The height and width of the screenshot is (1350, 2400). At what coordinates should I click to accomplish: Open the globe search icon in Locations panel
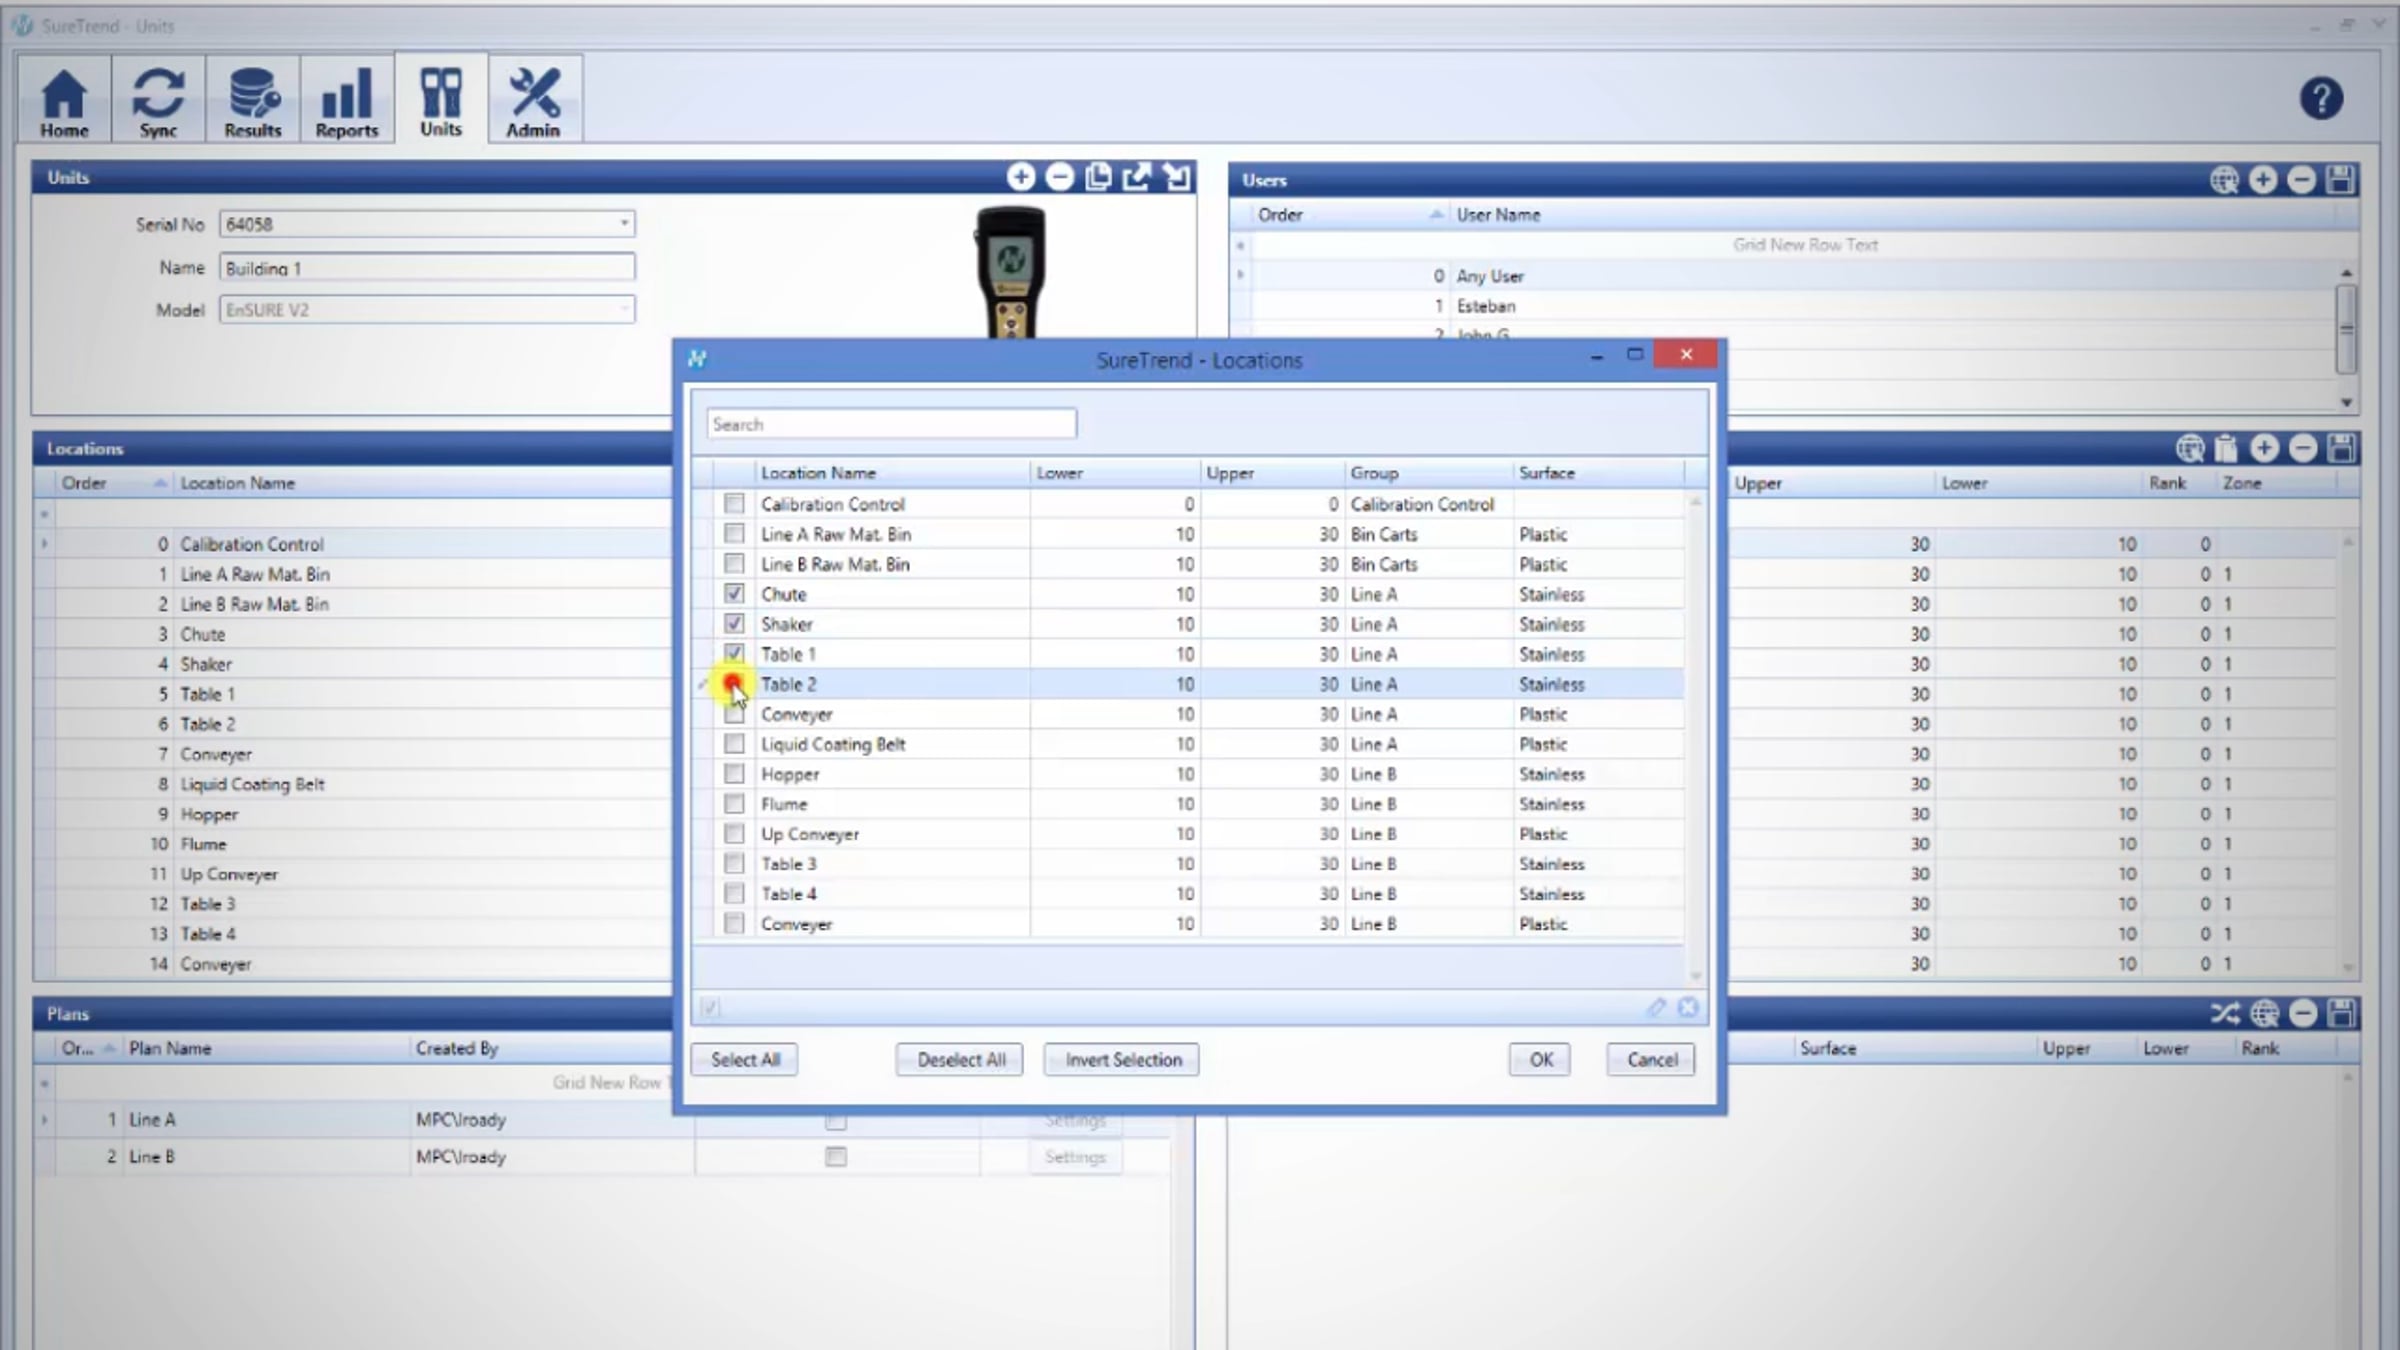[x=2190, y=448]
